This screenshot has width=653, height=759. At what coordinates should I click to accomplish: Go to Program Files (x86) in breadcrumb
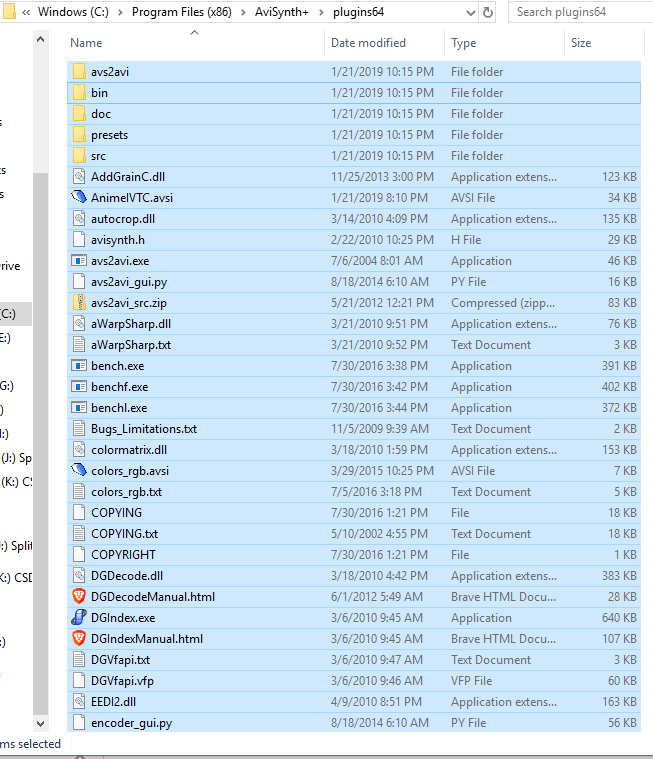[x=182, y=12]
